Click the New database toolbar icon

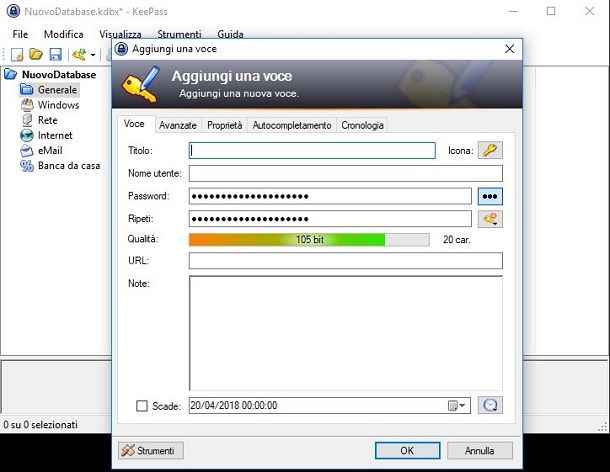click(17, 54)
